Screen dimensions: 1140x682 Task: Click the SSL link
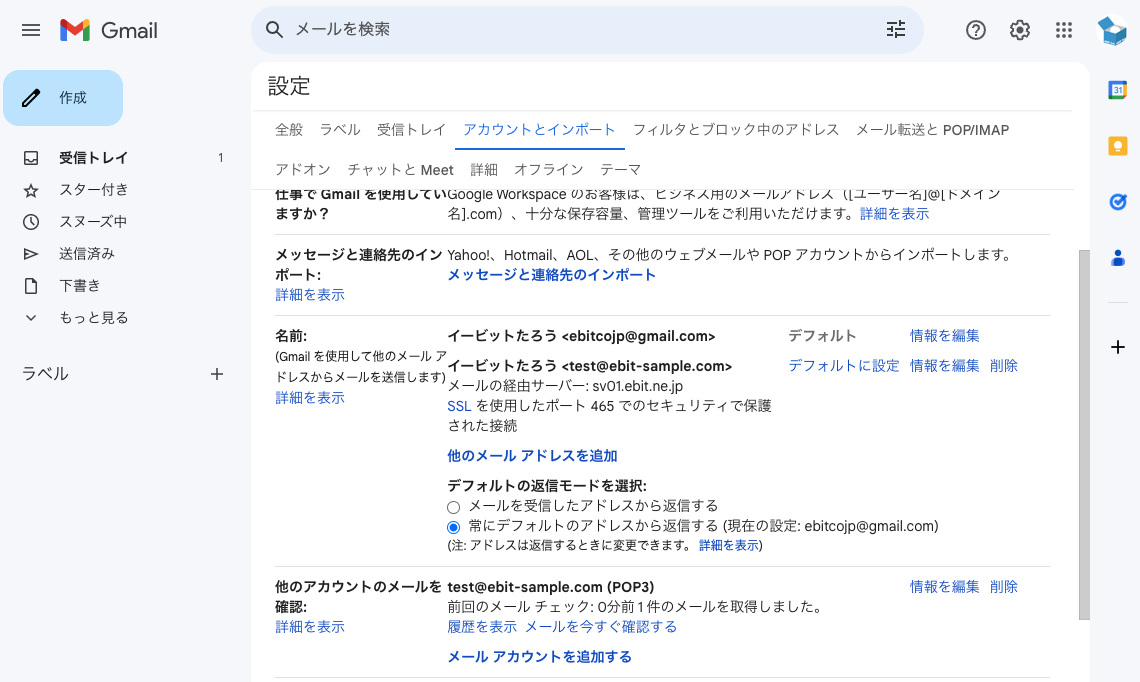point(459,406)
